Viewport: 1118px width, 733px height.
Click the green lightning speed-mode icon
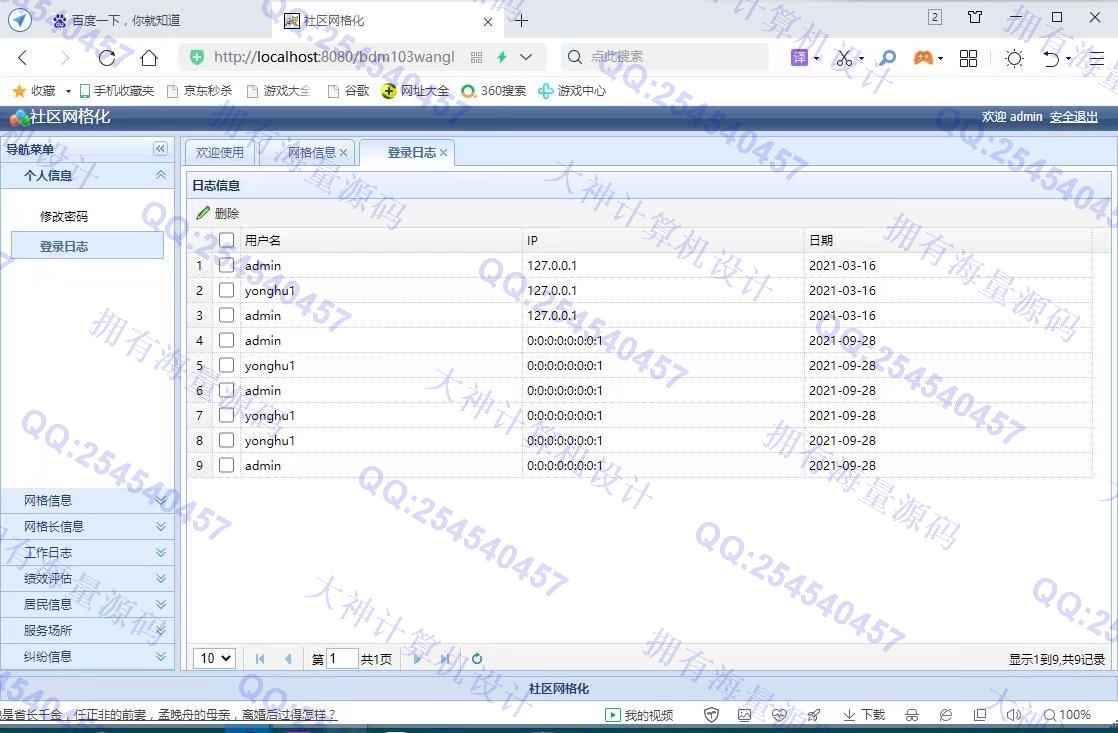coord(502,57)
